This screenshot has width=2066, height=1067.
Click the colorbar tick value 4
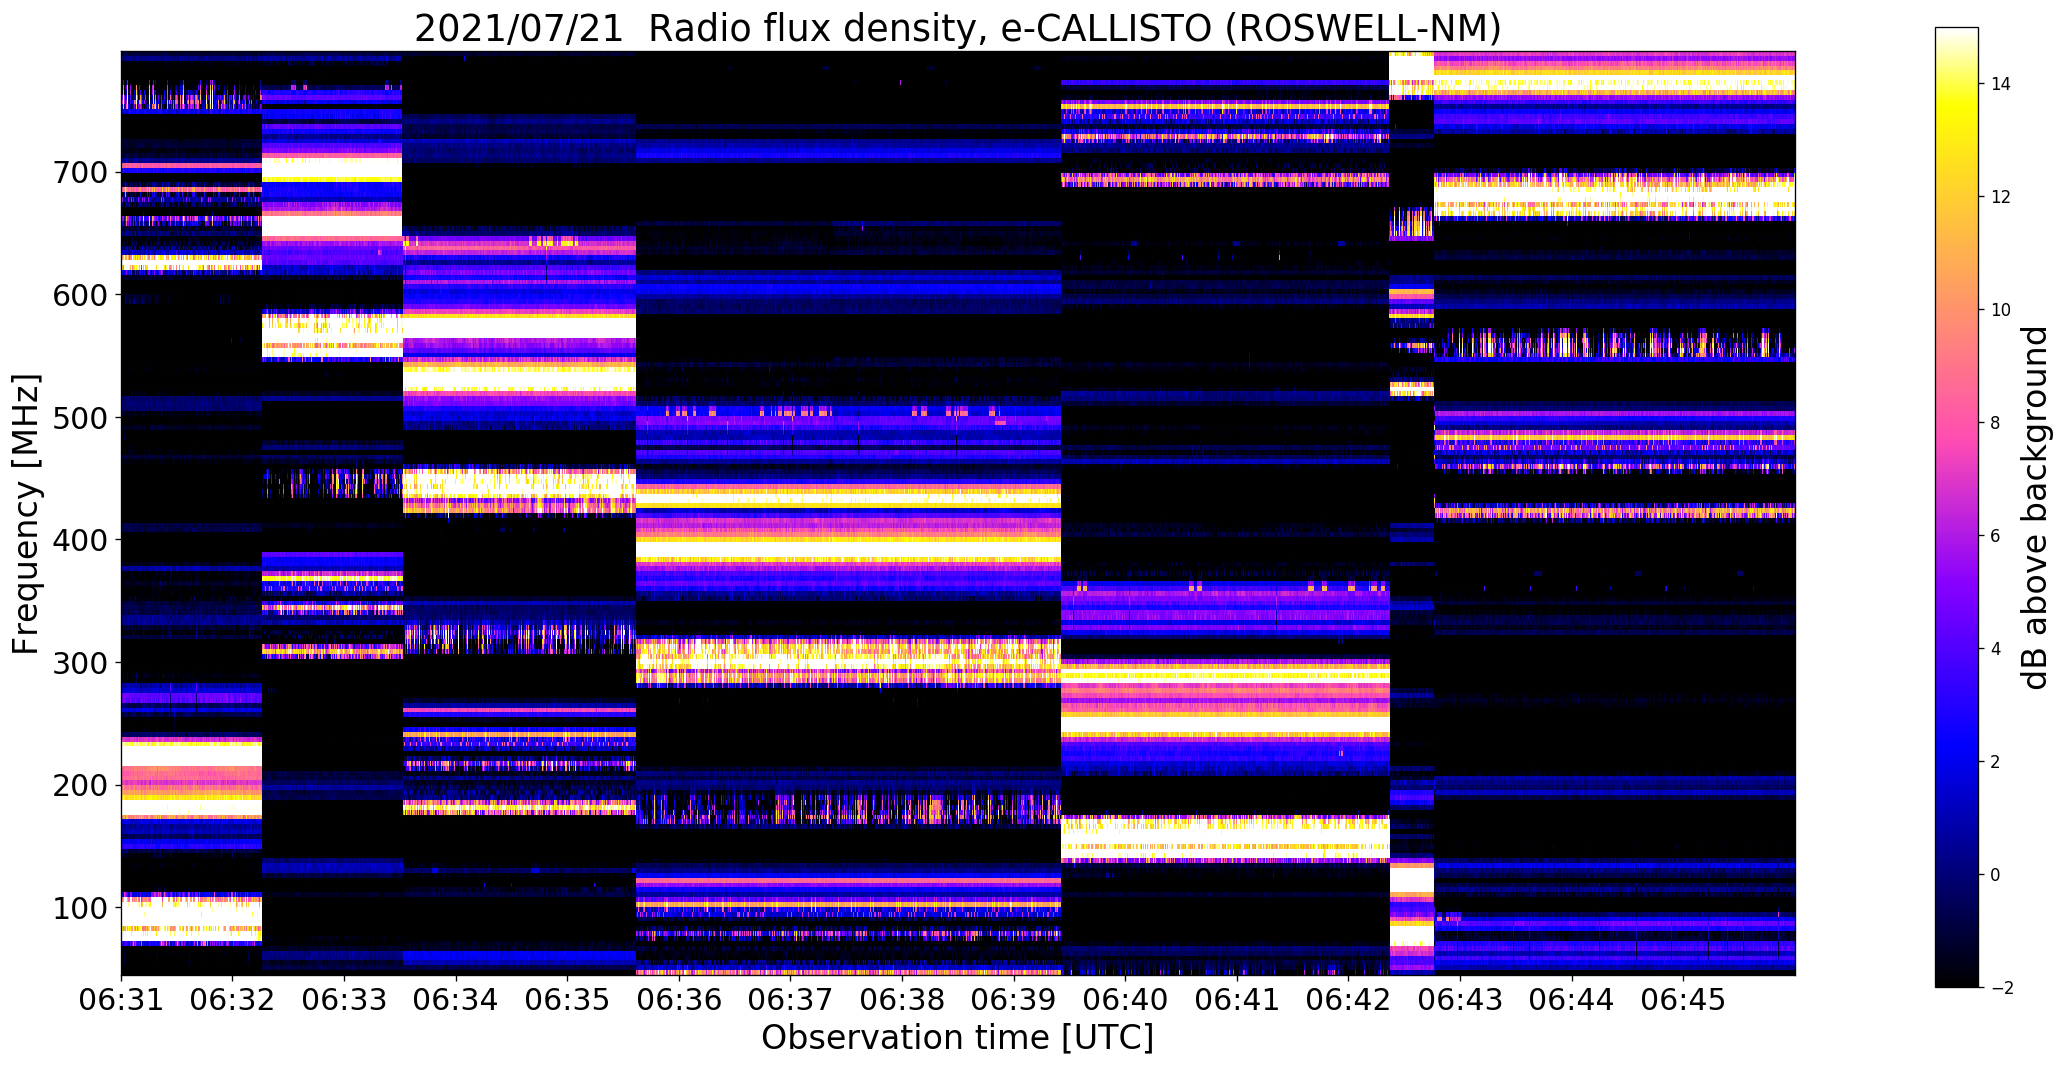1995,649
